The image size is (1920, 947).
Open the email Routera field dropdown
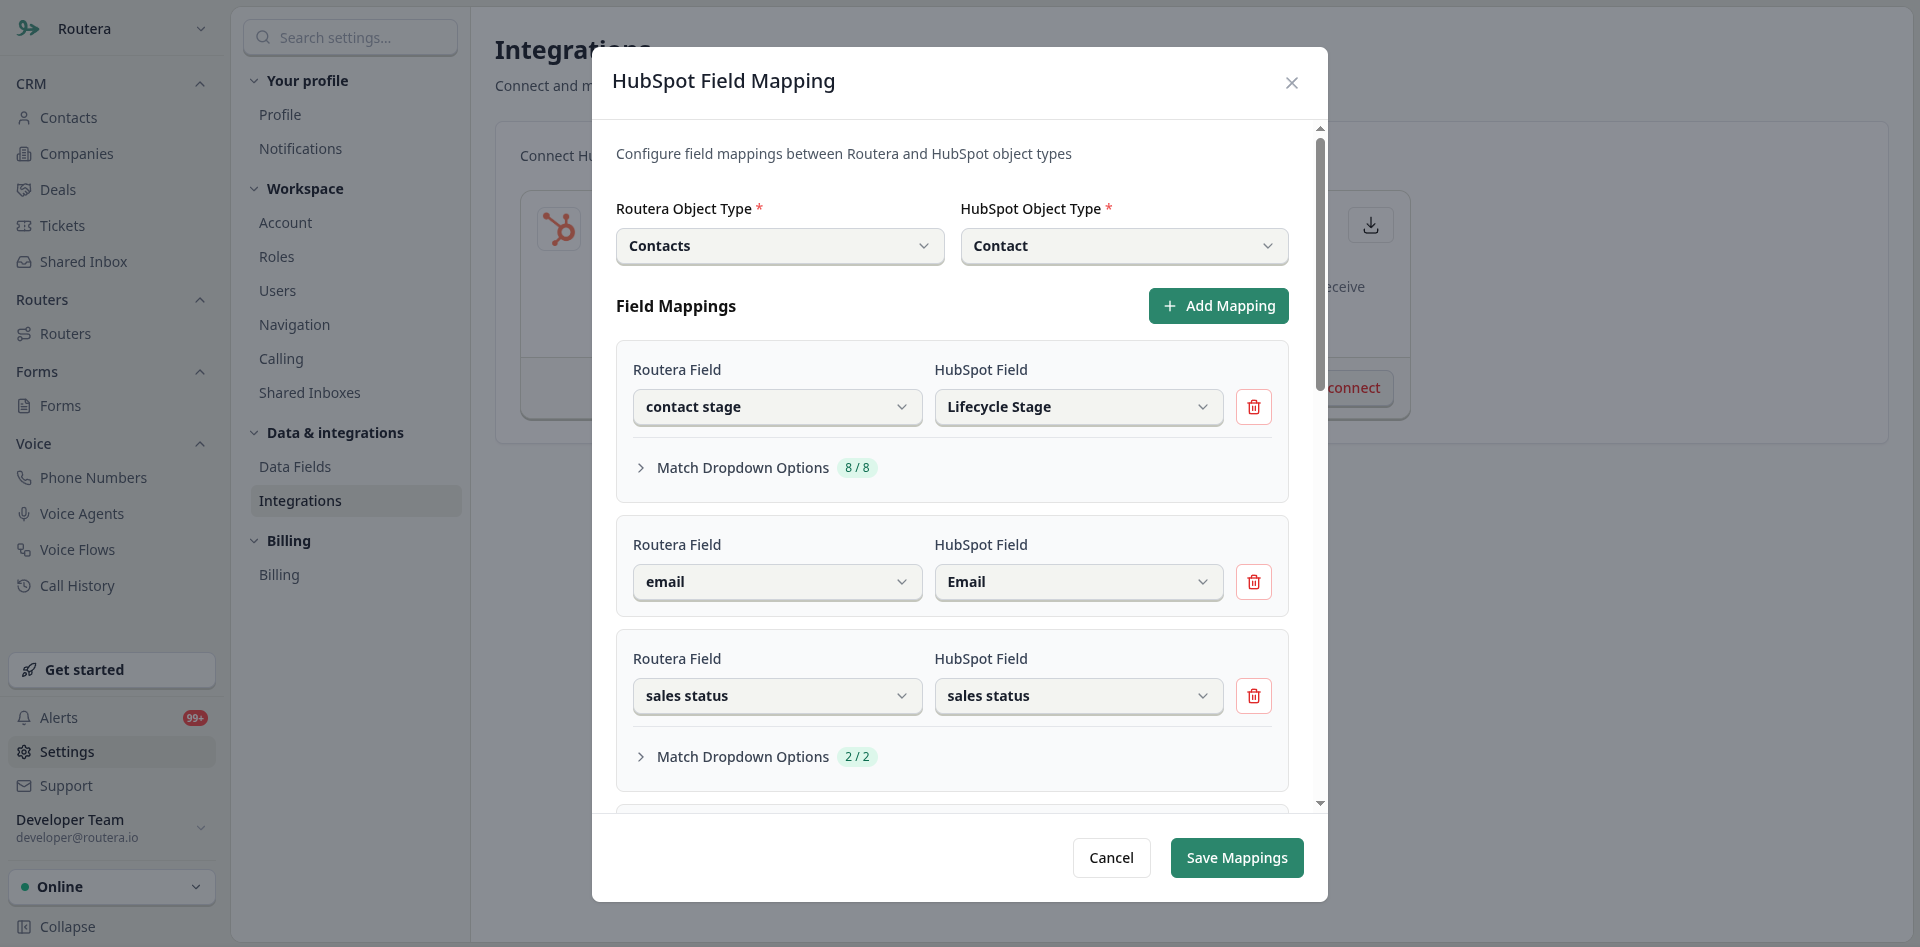[777, 582]
